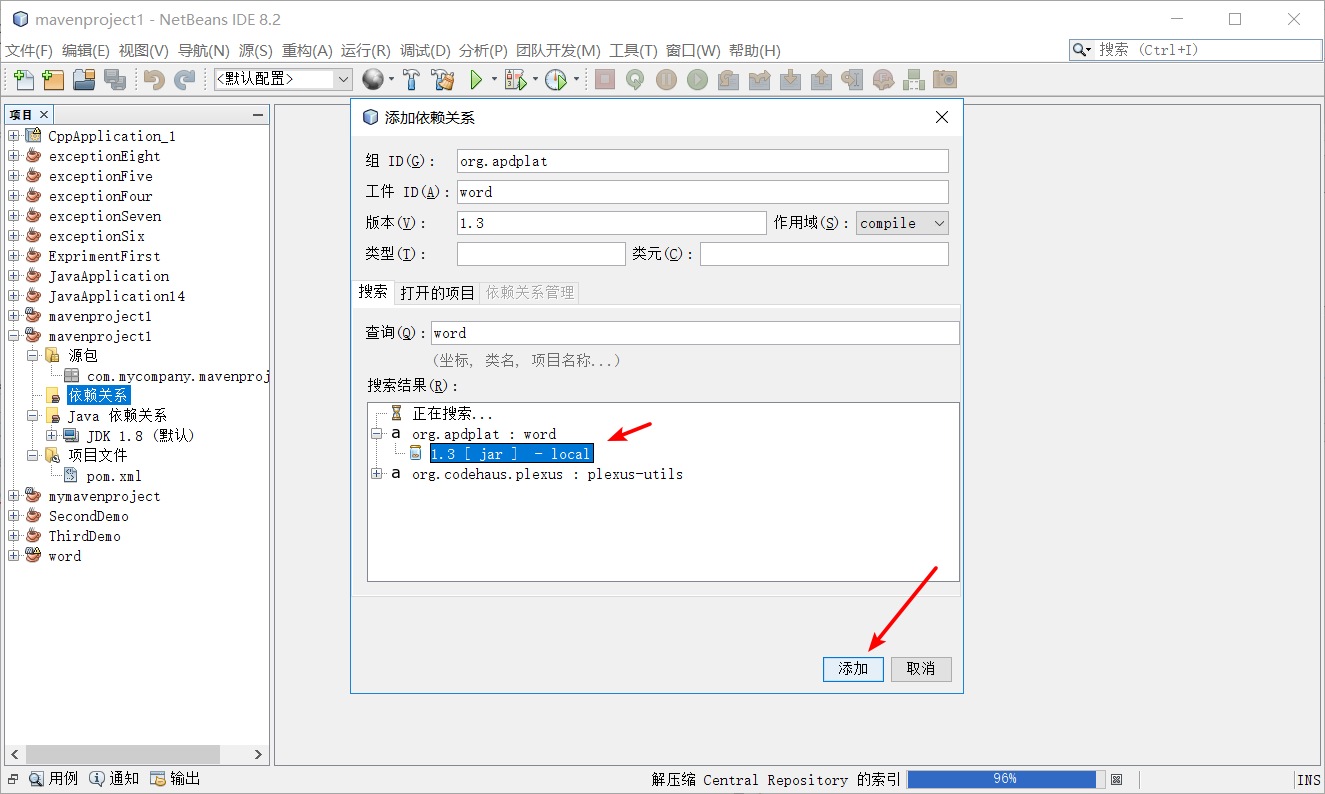Image resolution: width=1325 pixels, height=794 pixels.
Task: Click the 取消 button
Action: coord(921,669)
